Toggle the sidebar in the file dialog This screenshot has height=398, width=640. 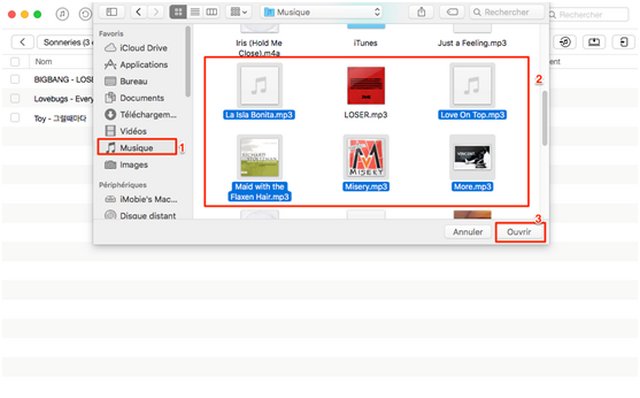click(x=112, y=12)
